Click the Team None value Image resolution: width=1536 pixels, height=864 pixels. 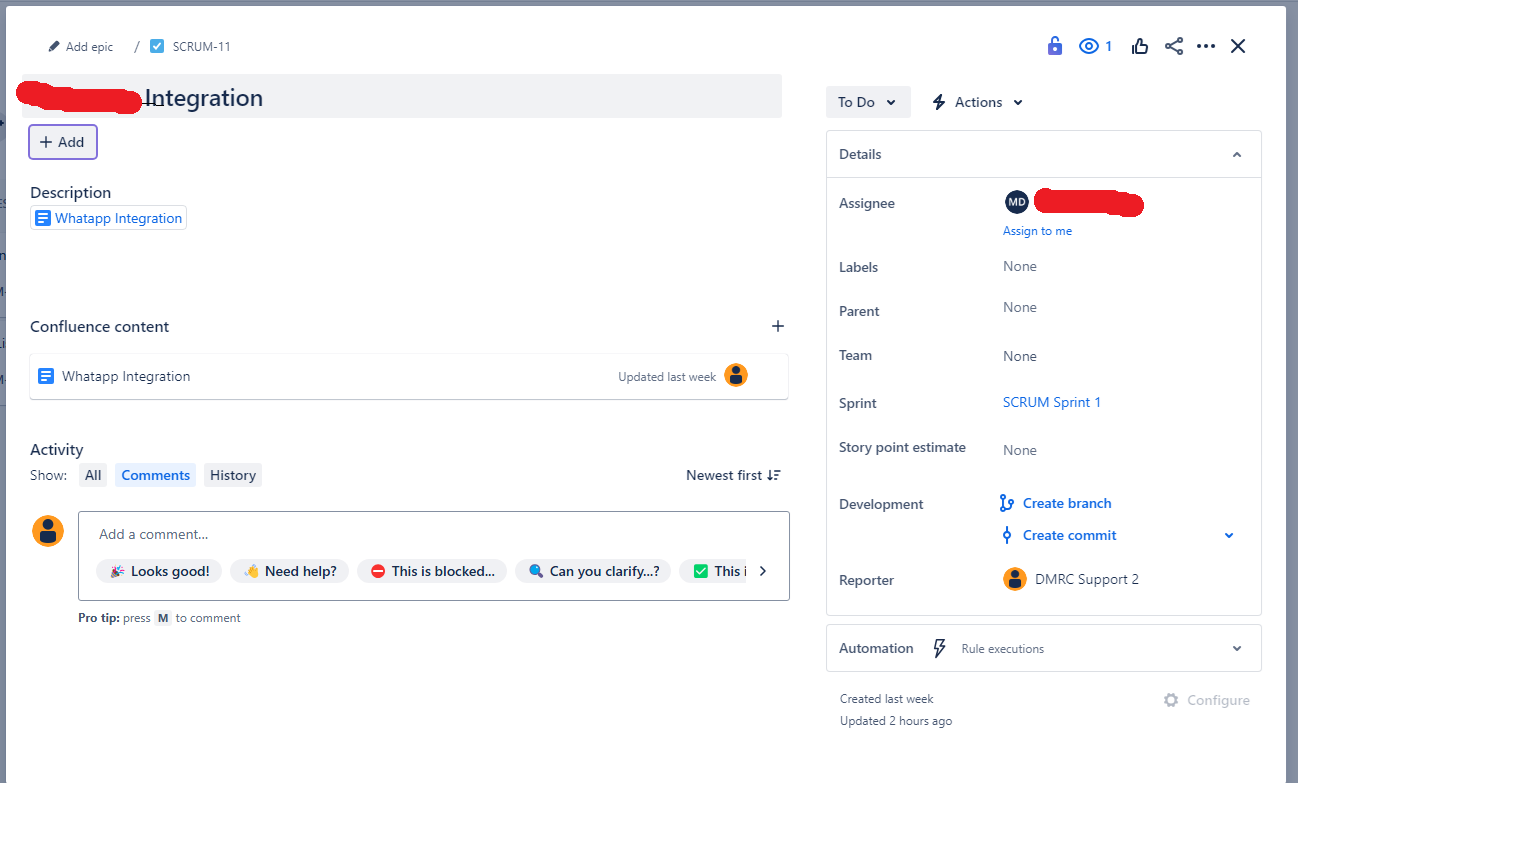click(x=1020, y=356)
